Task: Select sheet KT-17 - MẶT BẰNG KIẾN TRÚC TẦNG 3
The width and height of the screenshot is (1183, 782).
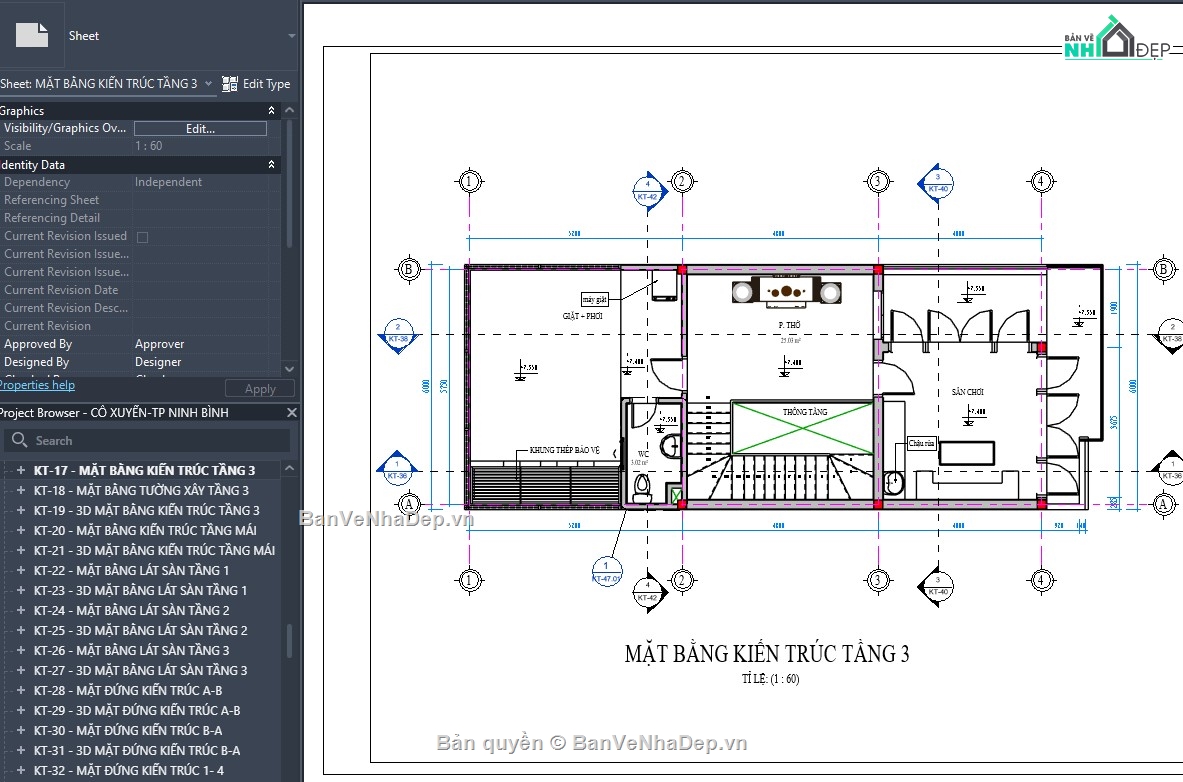Action: coord(144,470)
